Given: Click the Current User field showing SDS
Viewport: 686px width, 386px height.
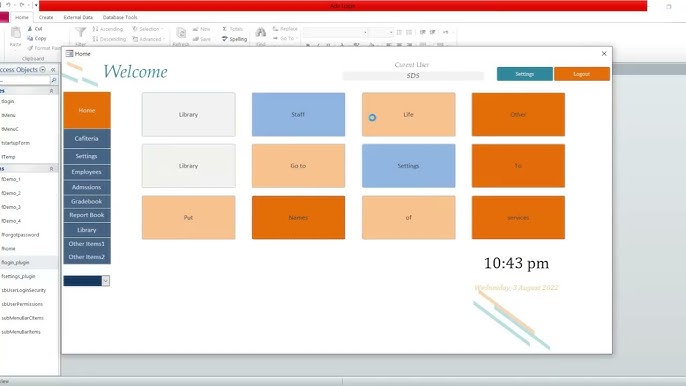Looking at the screenshot, I should click(413, 76).
